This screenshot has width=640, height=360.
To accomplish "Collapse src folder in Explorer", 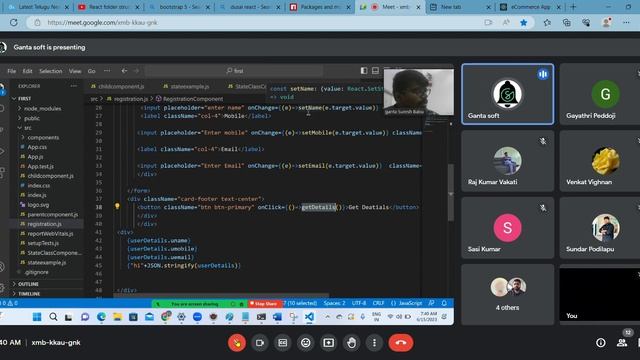I will [27, 128].
